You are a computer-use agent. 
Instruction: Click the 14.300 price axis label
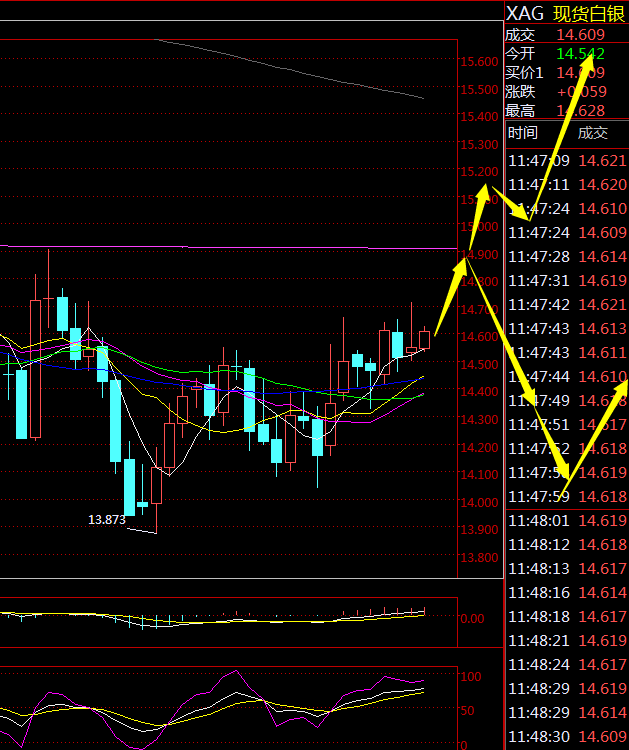point(479,419)
